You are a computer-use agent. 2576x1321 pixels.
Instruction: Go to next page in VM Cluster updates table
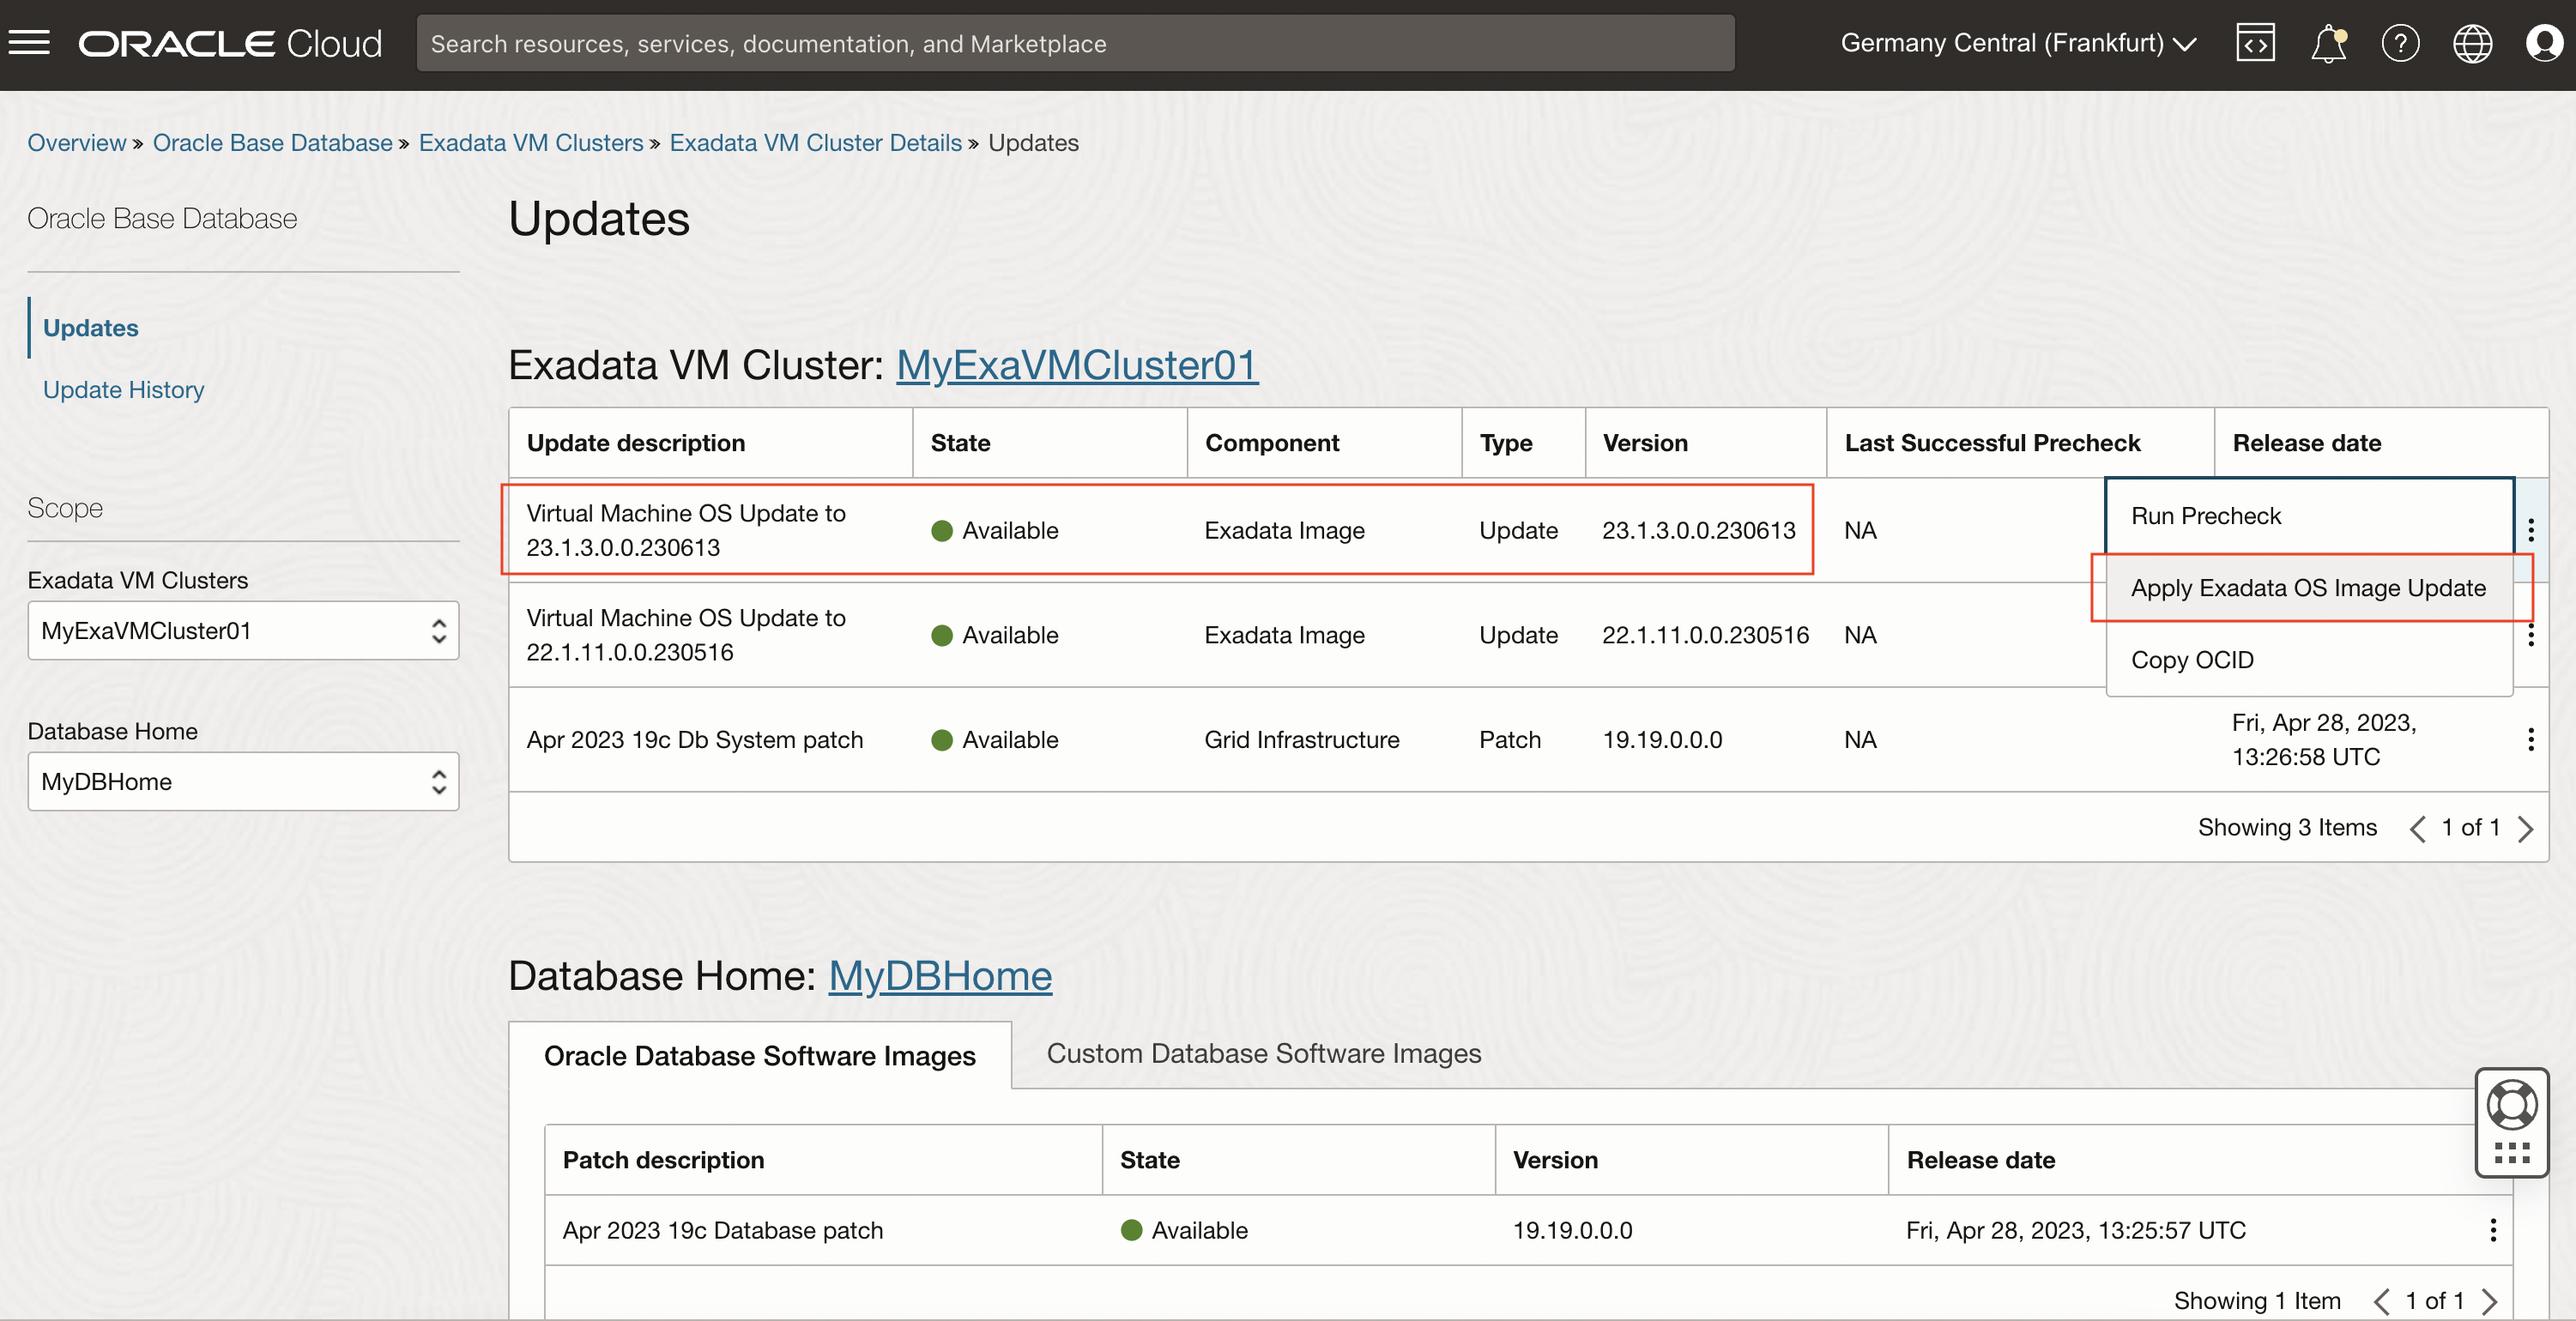[2525, 829]
